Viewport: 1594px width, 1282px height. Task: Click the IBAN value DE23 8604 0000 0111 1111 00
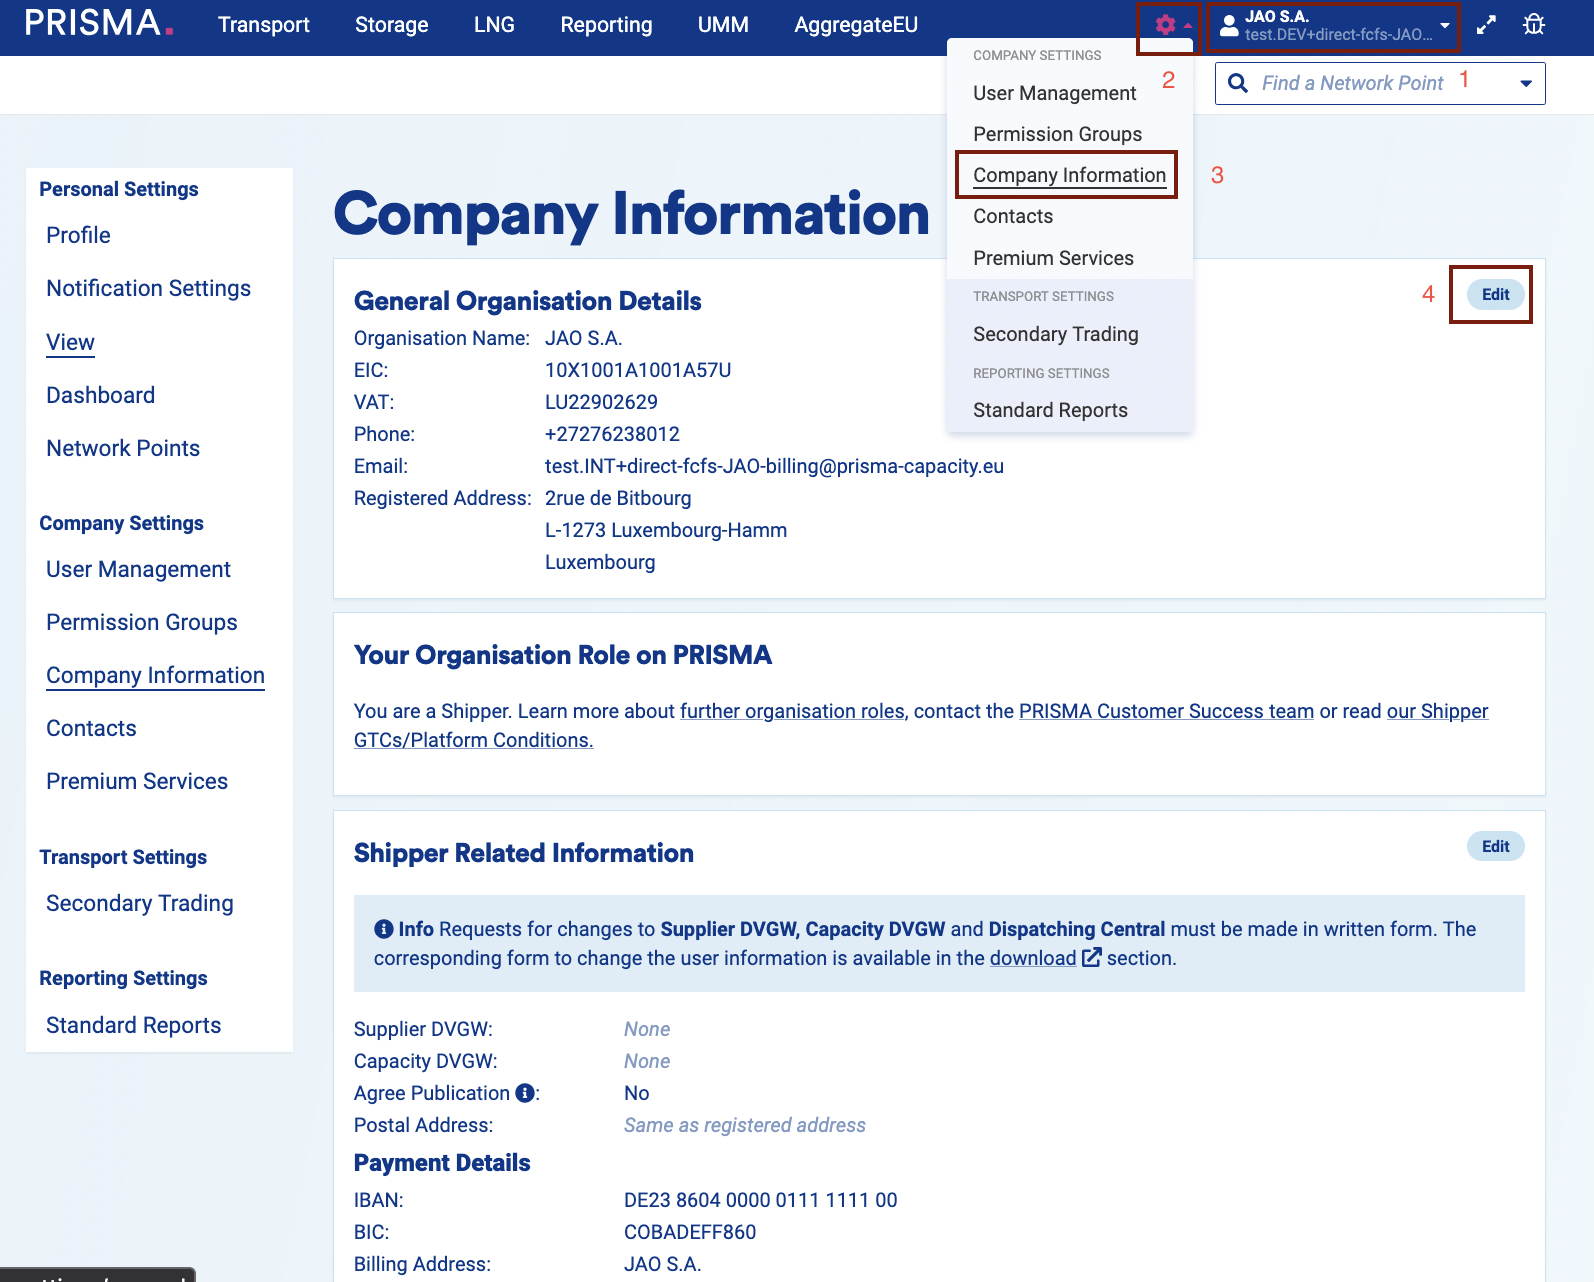pos(760,1200)
